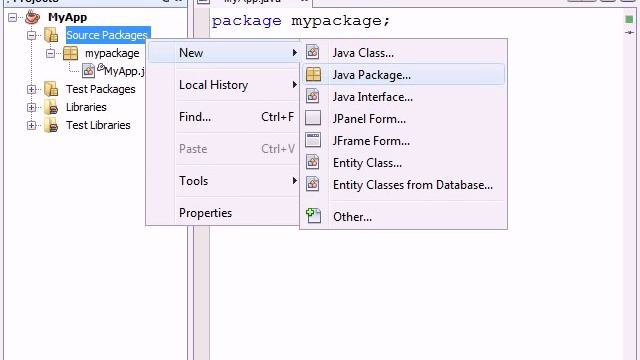Select Source Packages label in tree
Screen dimensions: 640x360
click(108, 35)
